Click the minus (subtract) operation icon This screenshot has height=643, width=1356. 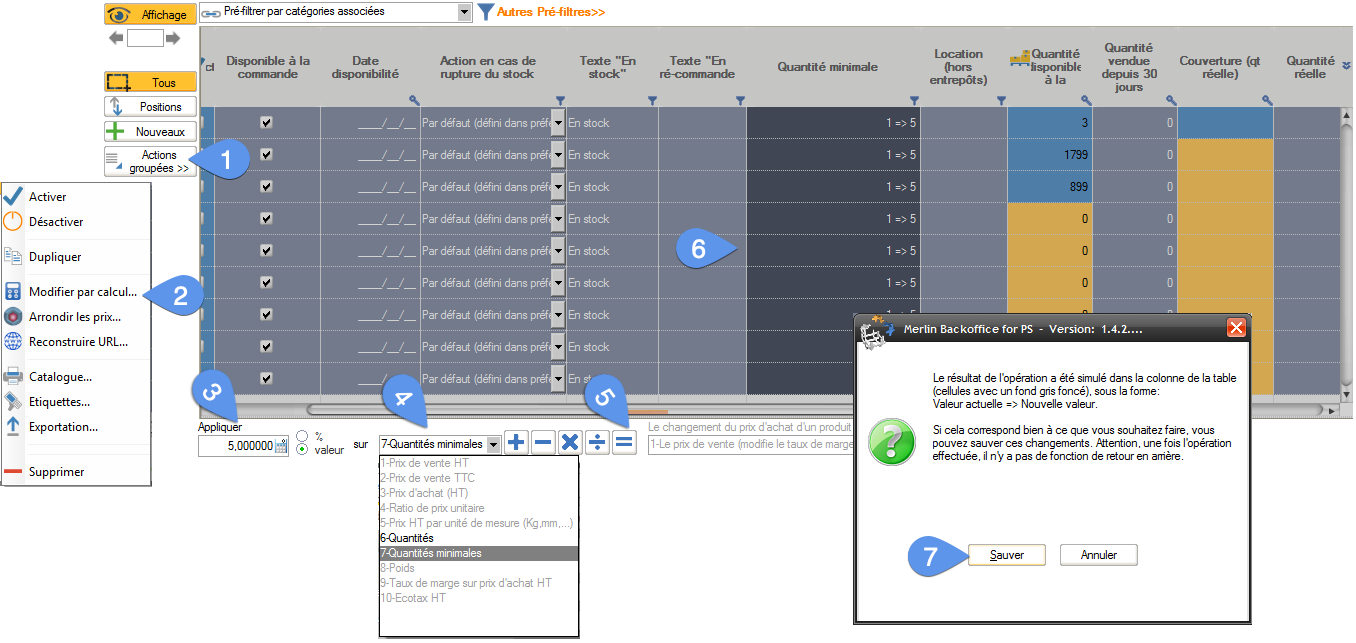click(543, 443)
